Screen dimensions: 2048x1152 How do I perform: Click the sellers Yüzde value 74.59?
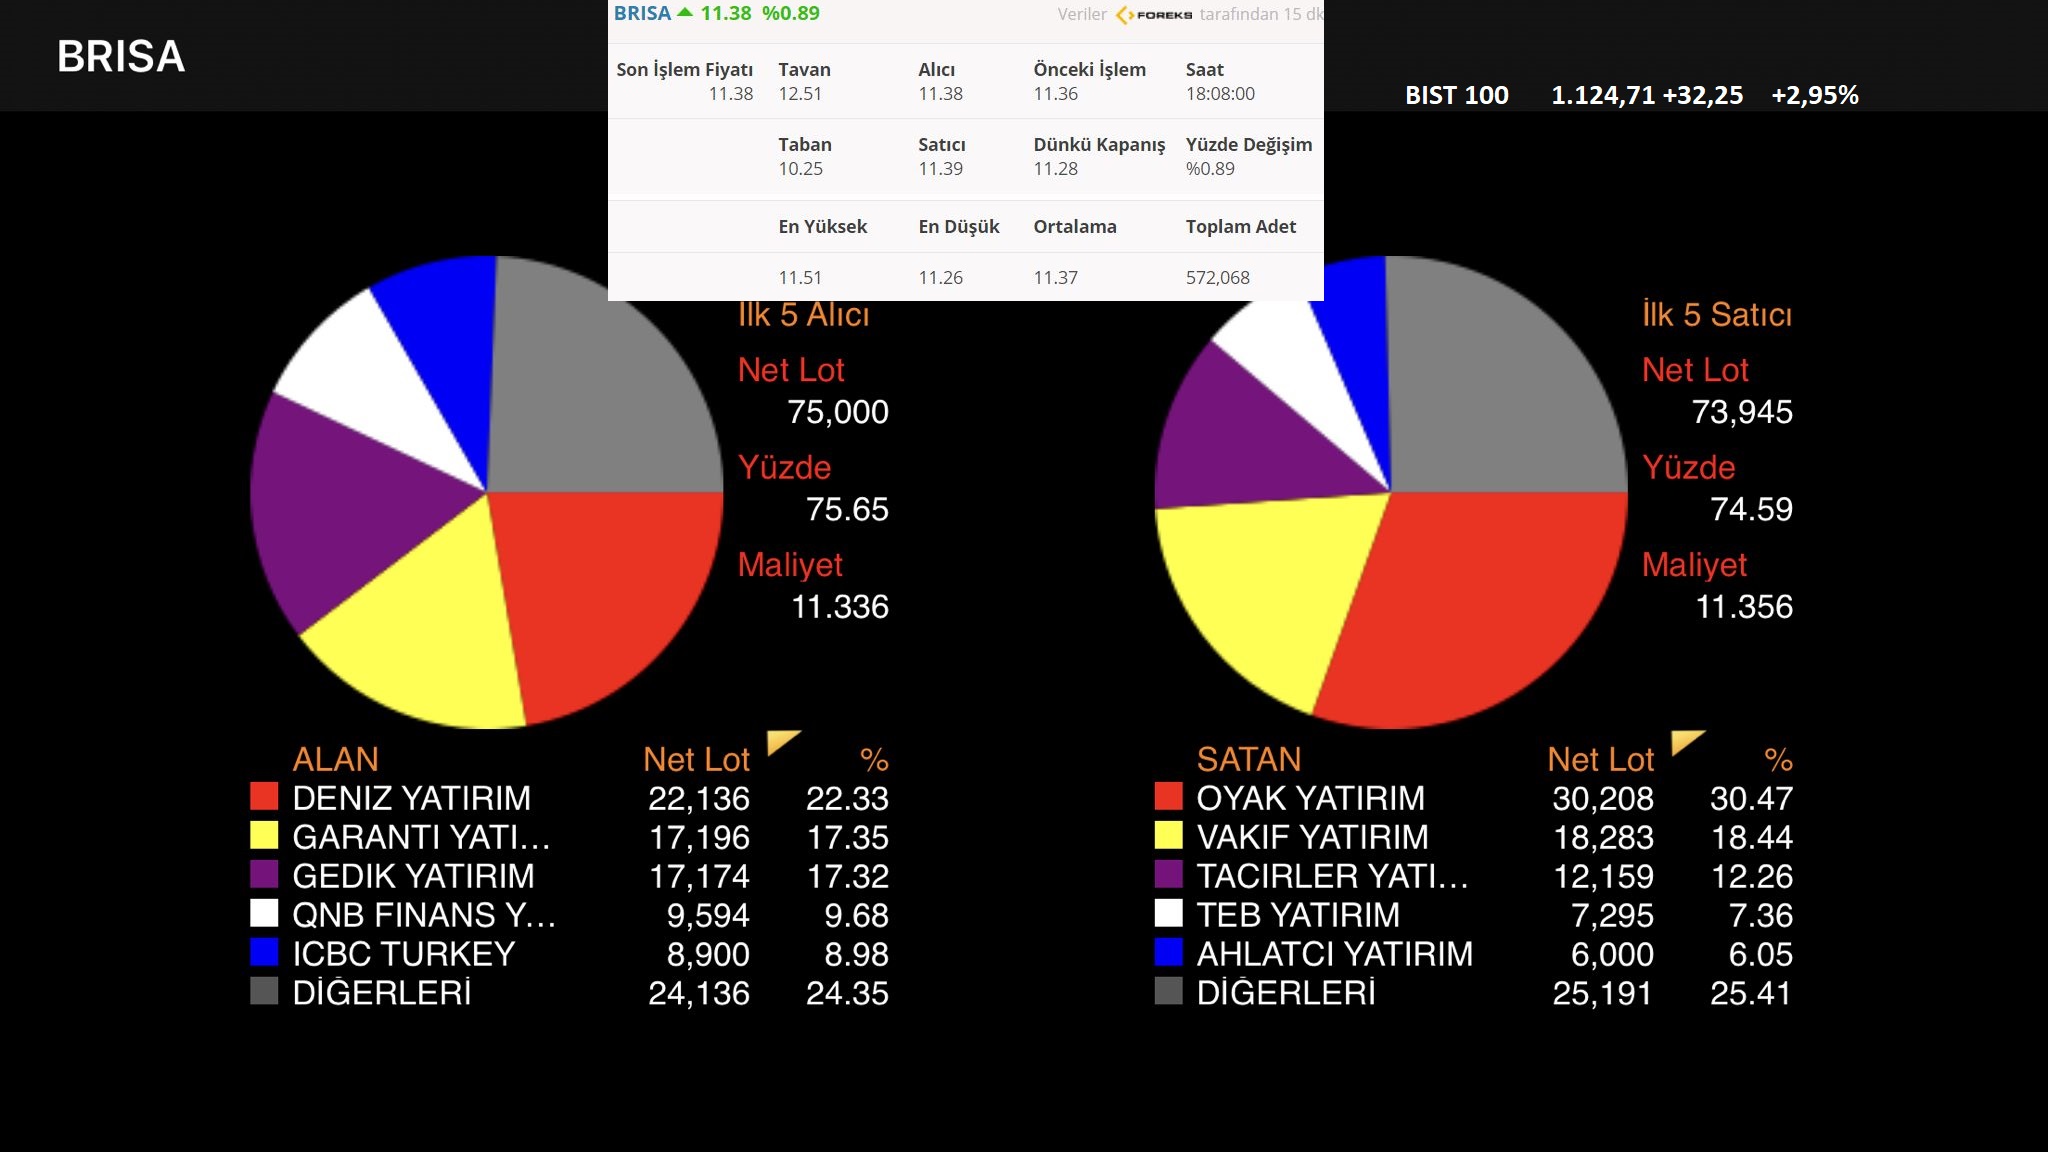point(1751,509)
